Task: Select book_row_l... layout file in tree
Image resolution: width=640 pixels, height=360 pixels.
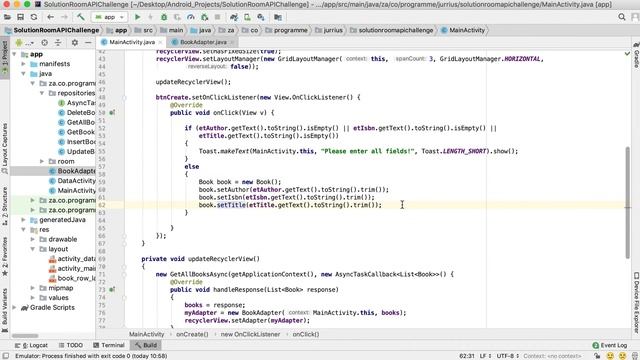Action: [x=72, y=278]
